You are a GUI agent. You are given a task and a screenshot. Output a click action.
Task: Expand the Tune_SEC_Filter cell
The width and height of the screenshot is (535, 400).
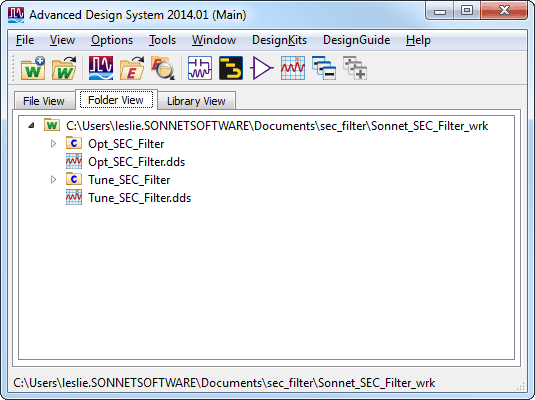(54, 180)
